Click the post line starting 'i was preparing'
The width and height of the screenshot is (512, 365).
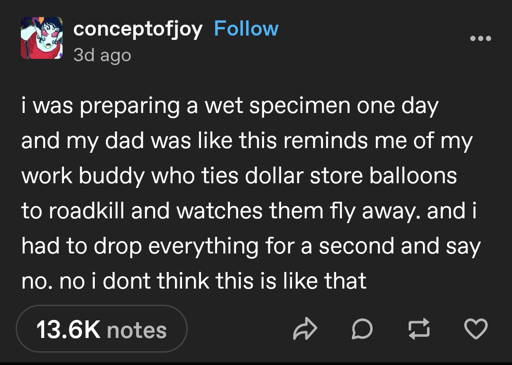point(230,106)
